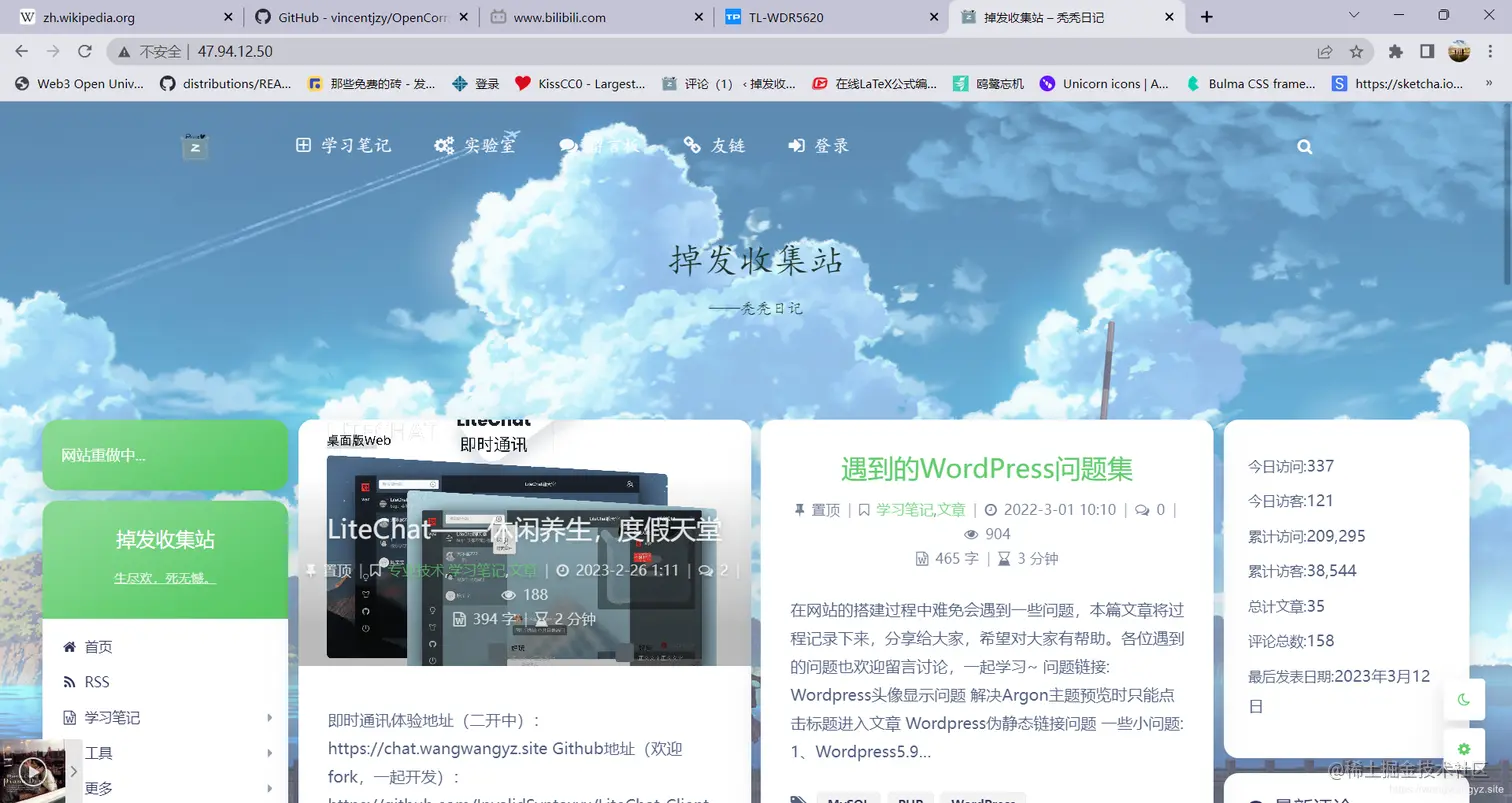Open the RSS sidebar link

pyautogui.click(x=86, y=682)
